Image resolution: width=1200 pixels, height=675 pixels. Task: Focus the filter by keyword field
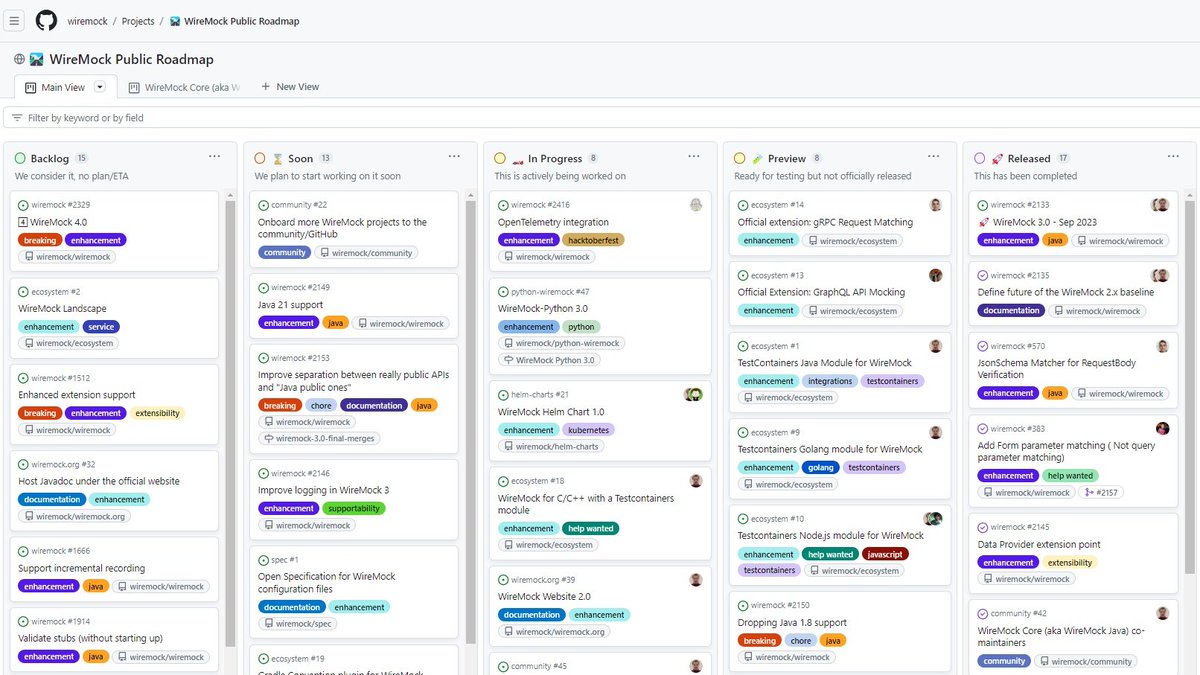pyautogui.click(x=600, y=118)
